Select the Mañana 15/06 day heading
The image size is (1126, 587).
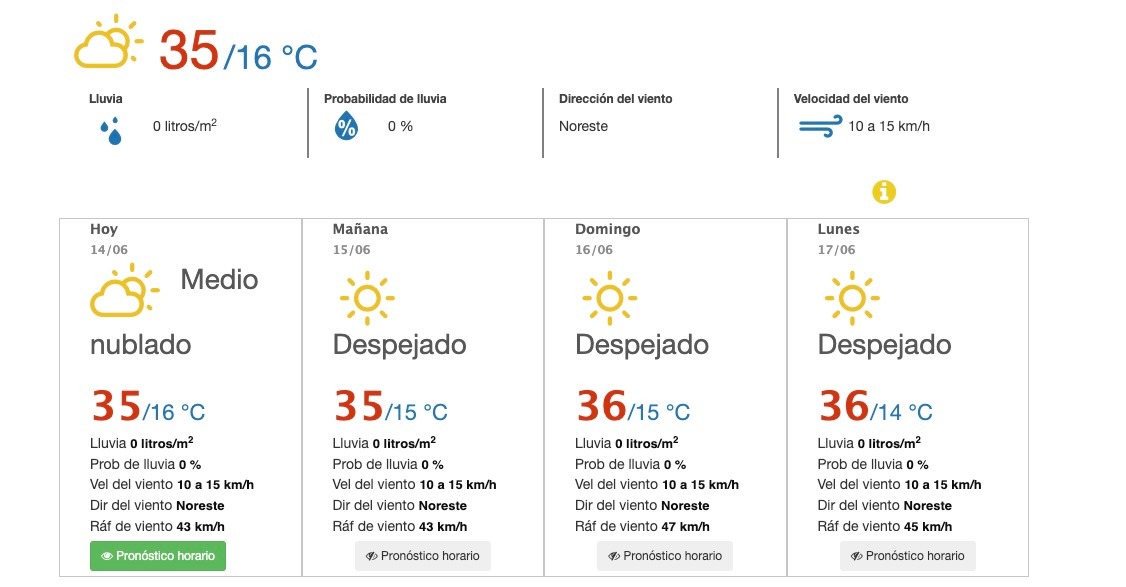[360, 239]
